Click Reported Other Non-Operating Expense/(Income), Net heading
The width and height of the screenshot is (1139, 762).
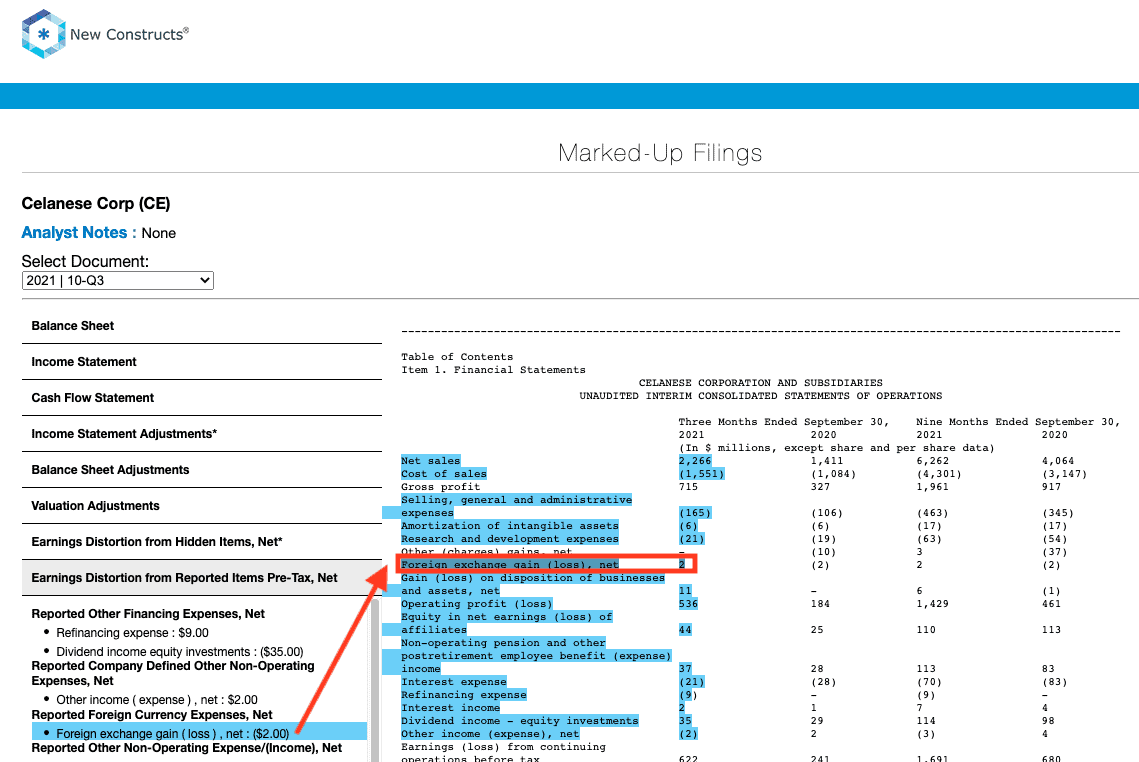187,747
